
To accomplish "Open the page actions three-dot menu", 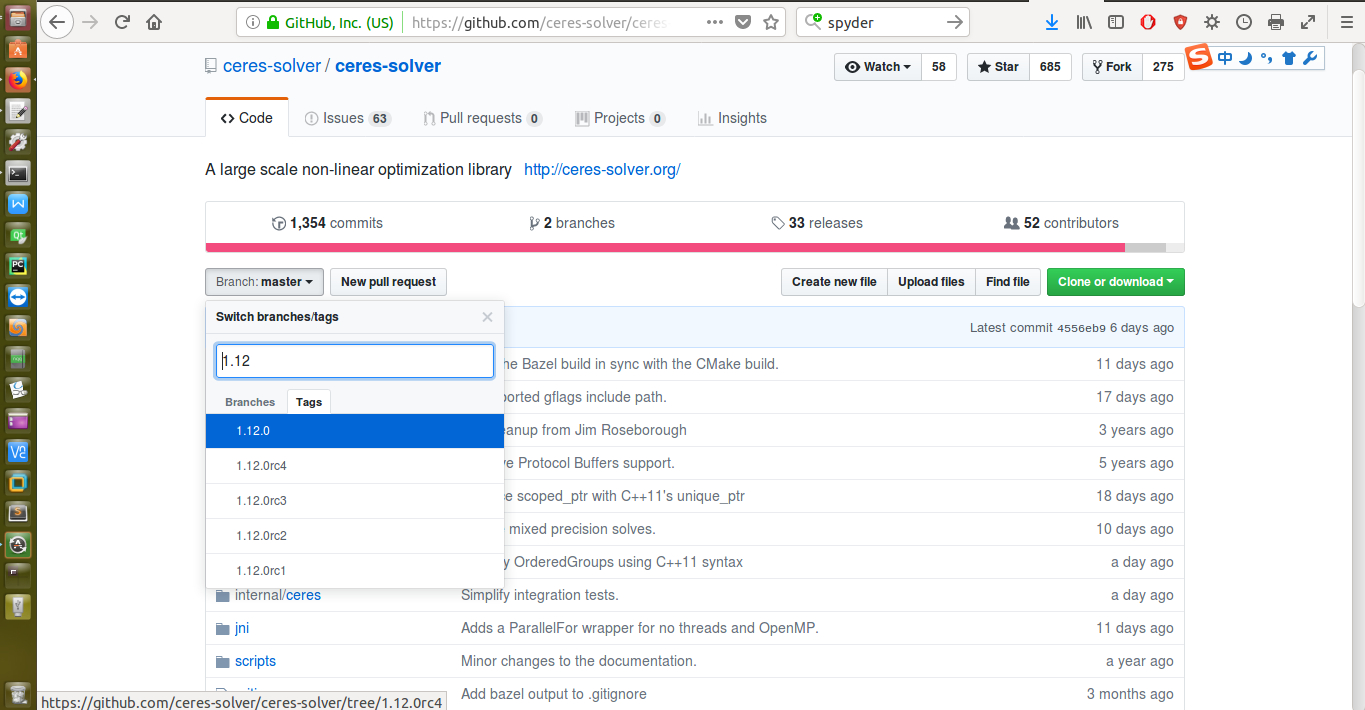I will coord(715,22).
